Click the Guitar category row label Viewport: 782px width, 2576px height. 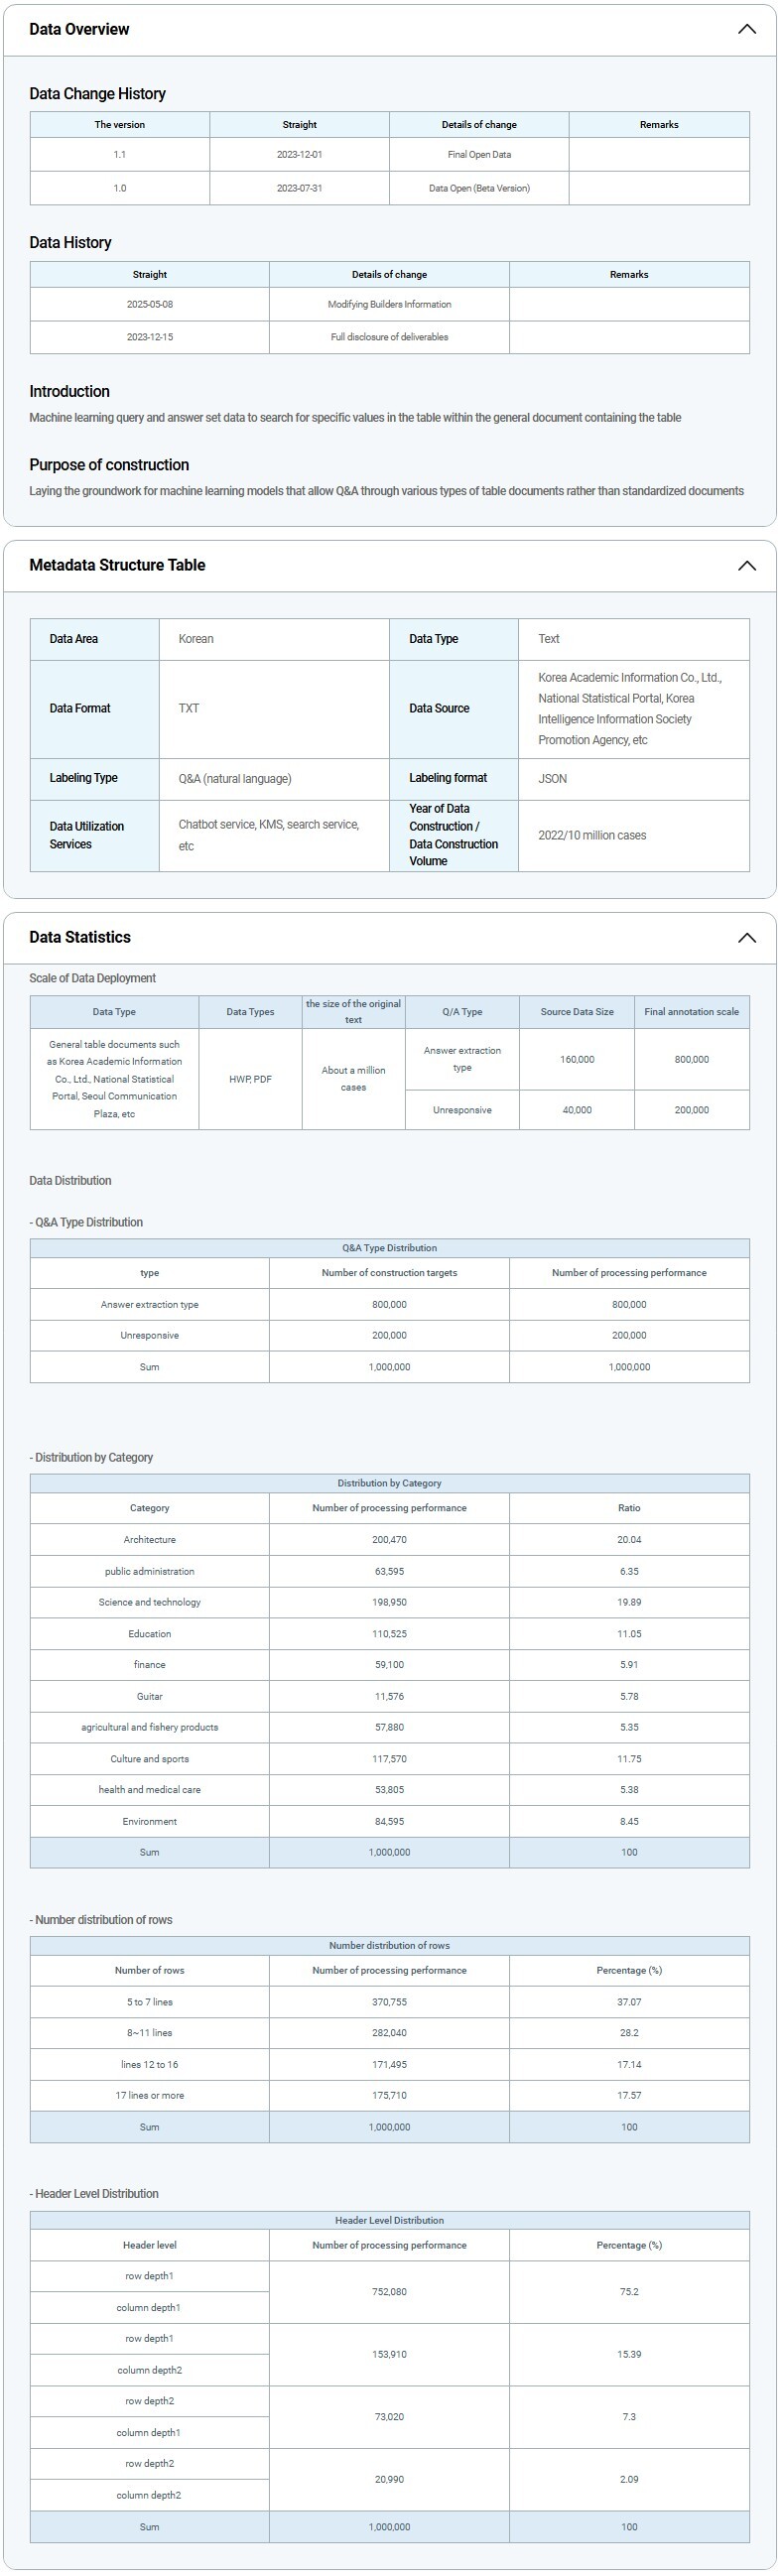[x=150, y=1696]
